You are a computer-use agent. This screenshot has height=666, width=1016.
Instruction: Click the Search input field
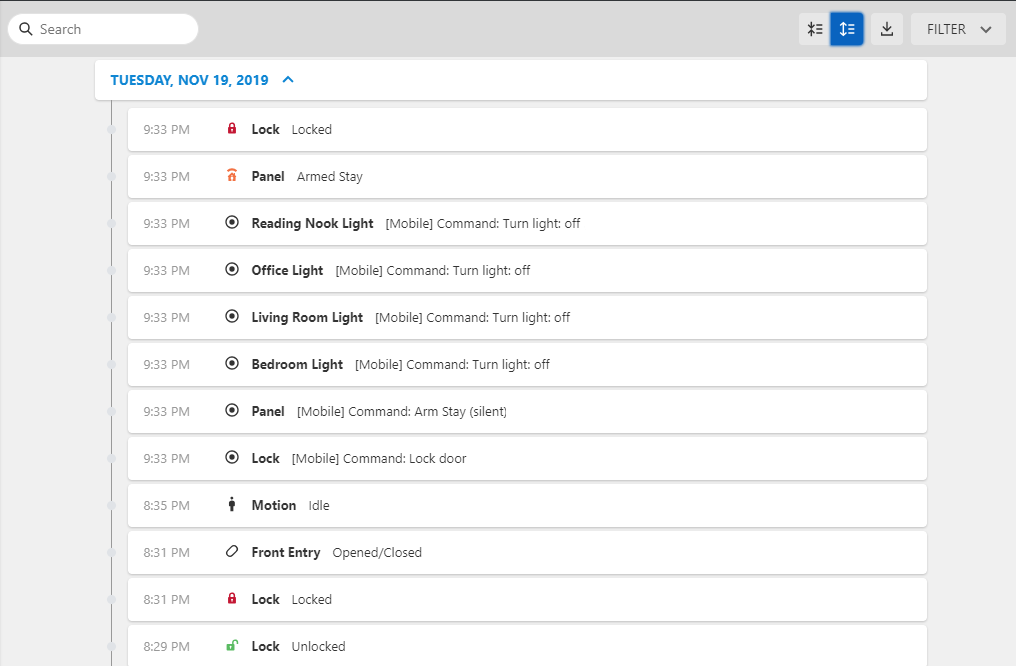(x=102, y=29)
